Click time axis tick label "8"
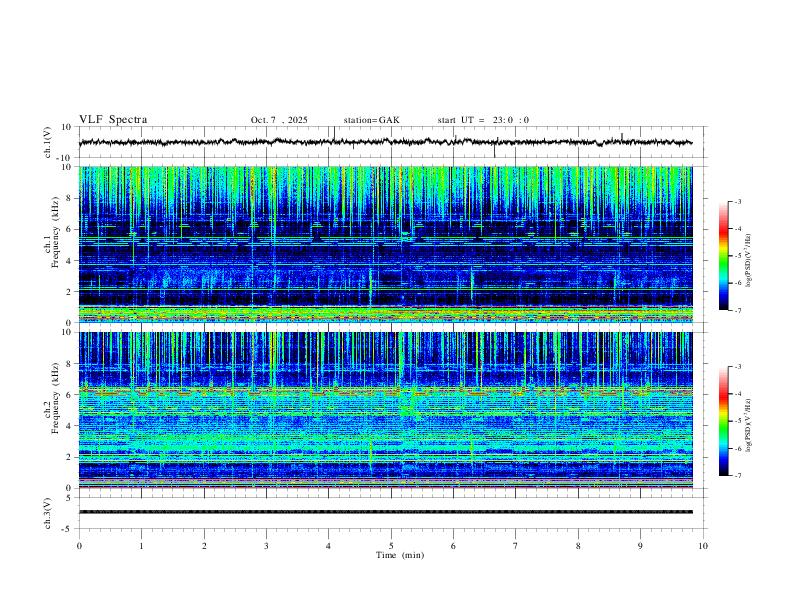This screenshot has height=612, width=792. point(578,546)
